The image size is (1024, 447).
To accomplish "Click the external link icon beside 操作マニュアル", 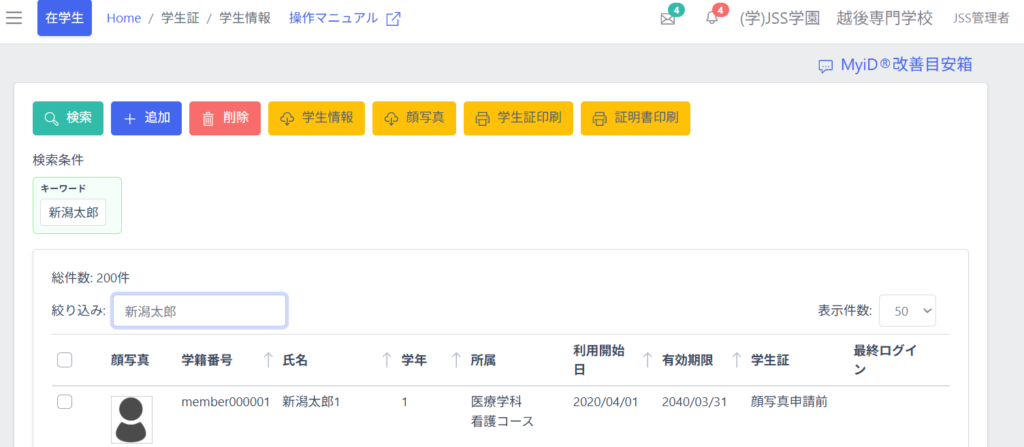I will pos(394,19).
